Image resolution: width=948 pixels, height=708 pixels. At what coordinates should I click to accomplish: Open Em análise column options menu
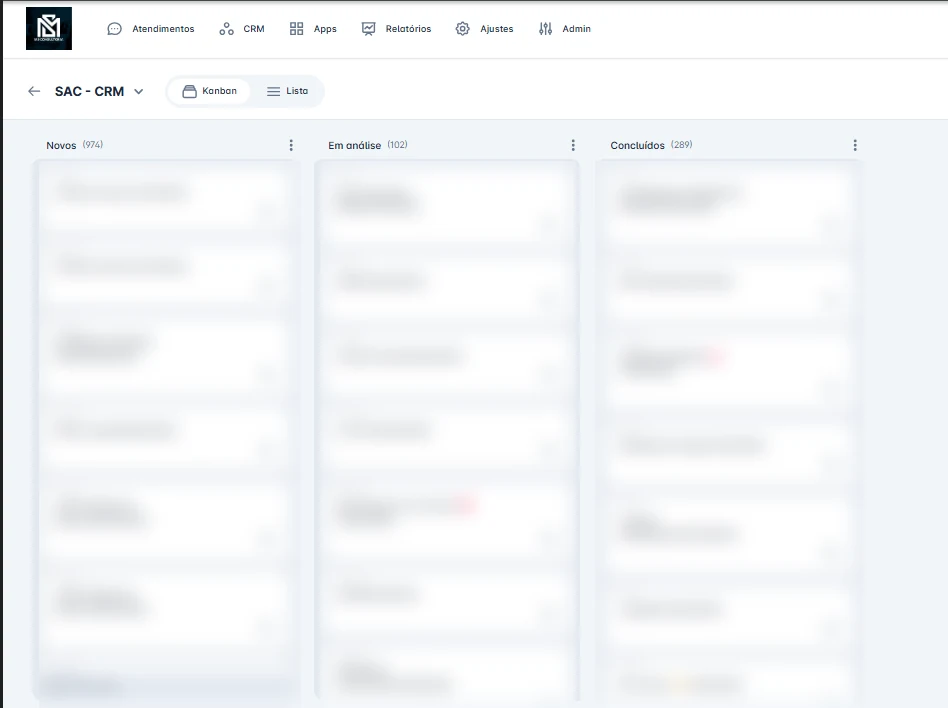[x=573, y=145]
